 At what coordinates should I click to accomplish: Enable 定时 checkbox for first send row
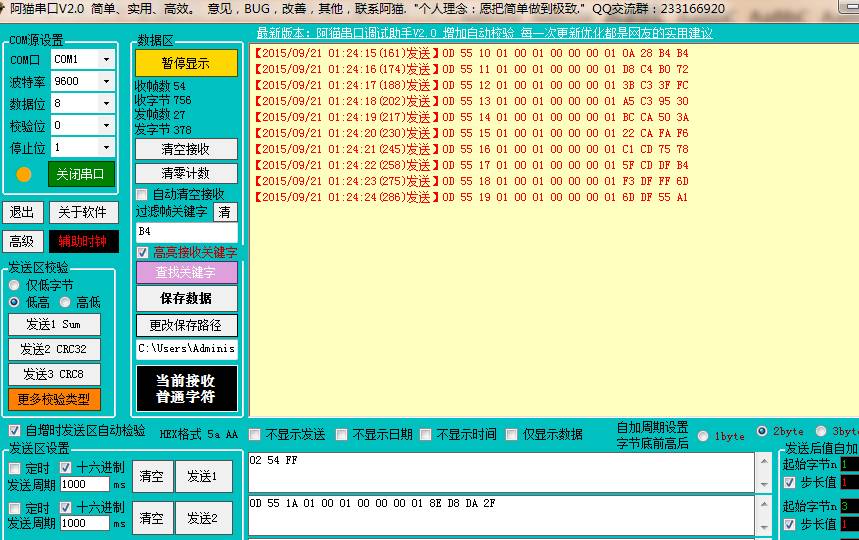(x=15, y=468)
